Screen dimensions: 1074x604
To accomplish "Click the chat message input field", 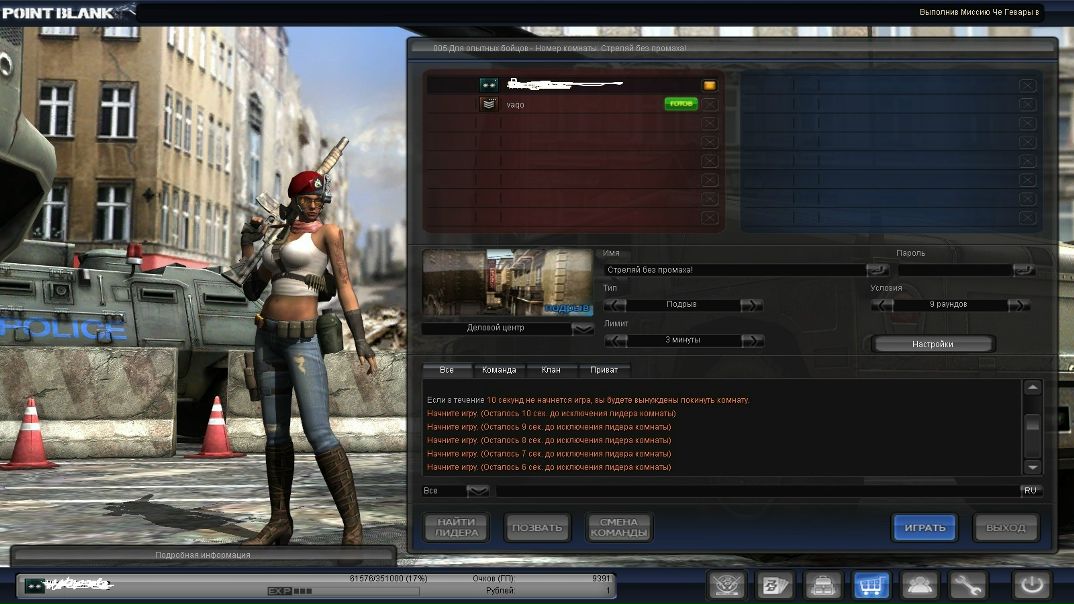I will coord(758,490).
